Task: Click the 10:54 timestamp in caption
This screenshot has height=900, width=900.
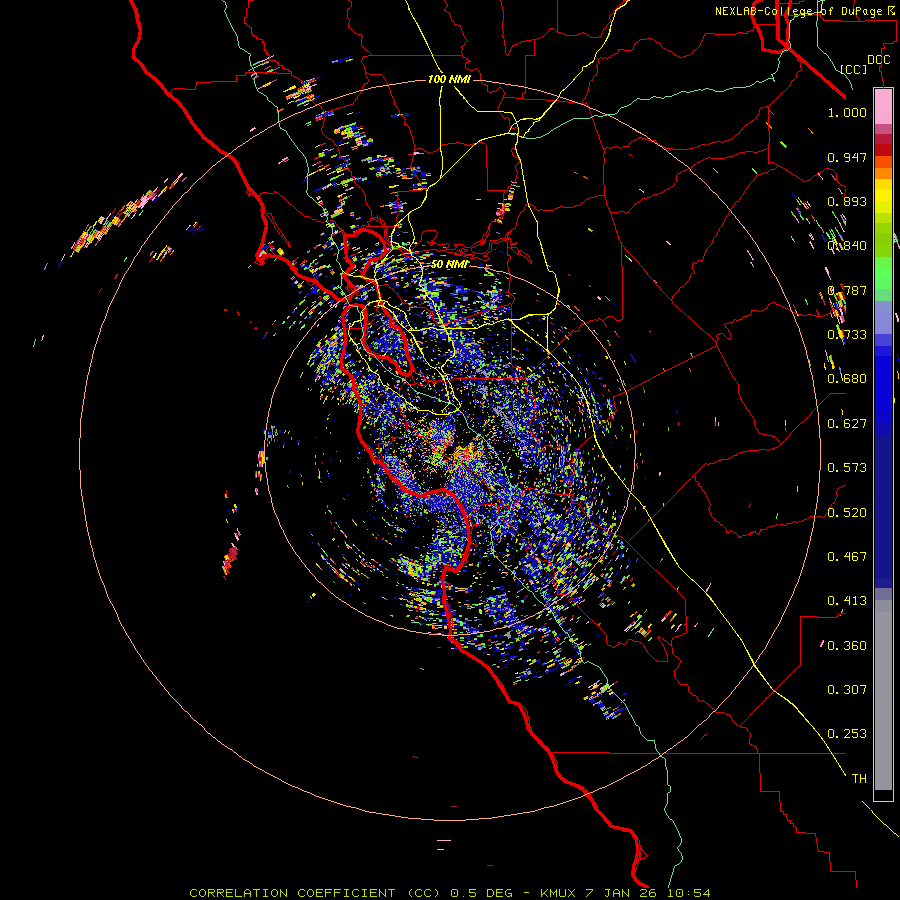Action: point(688,893)
